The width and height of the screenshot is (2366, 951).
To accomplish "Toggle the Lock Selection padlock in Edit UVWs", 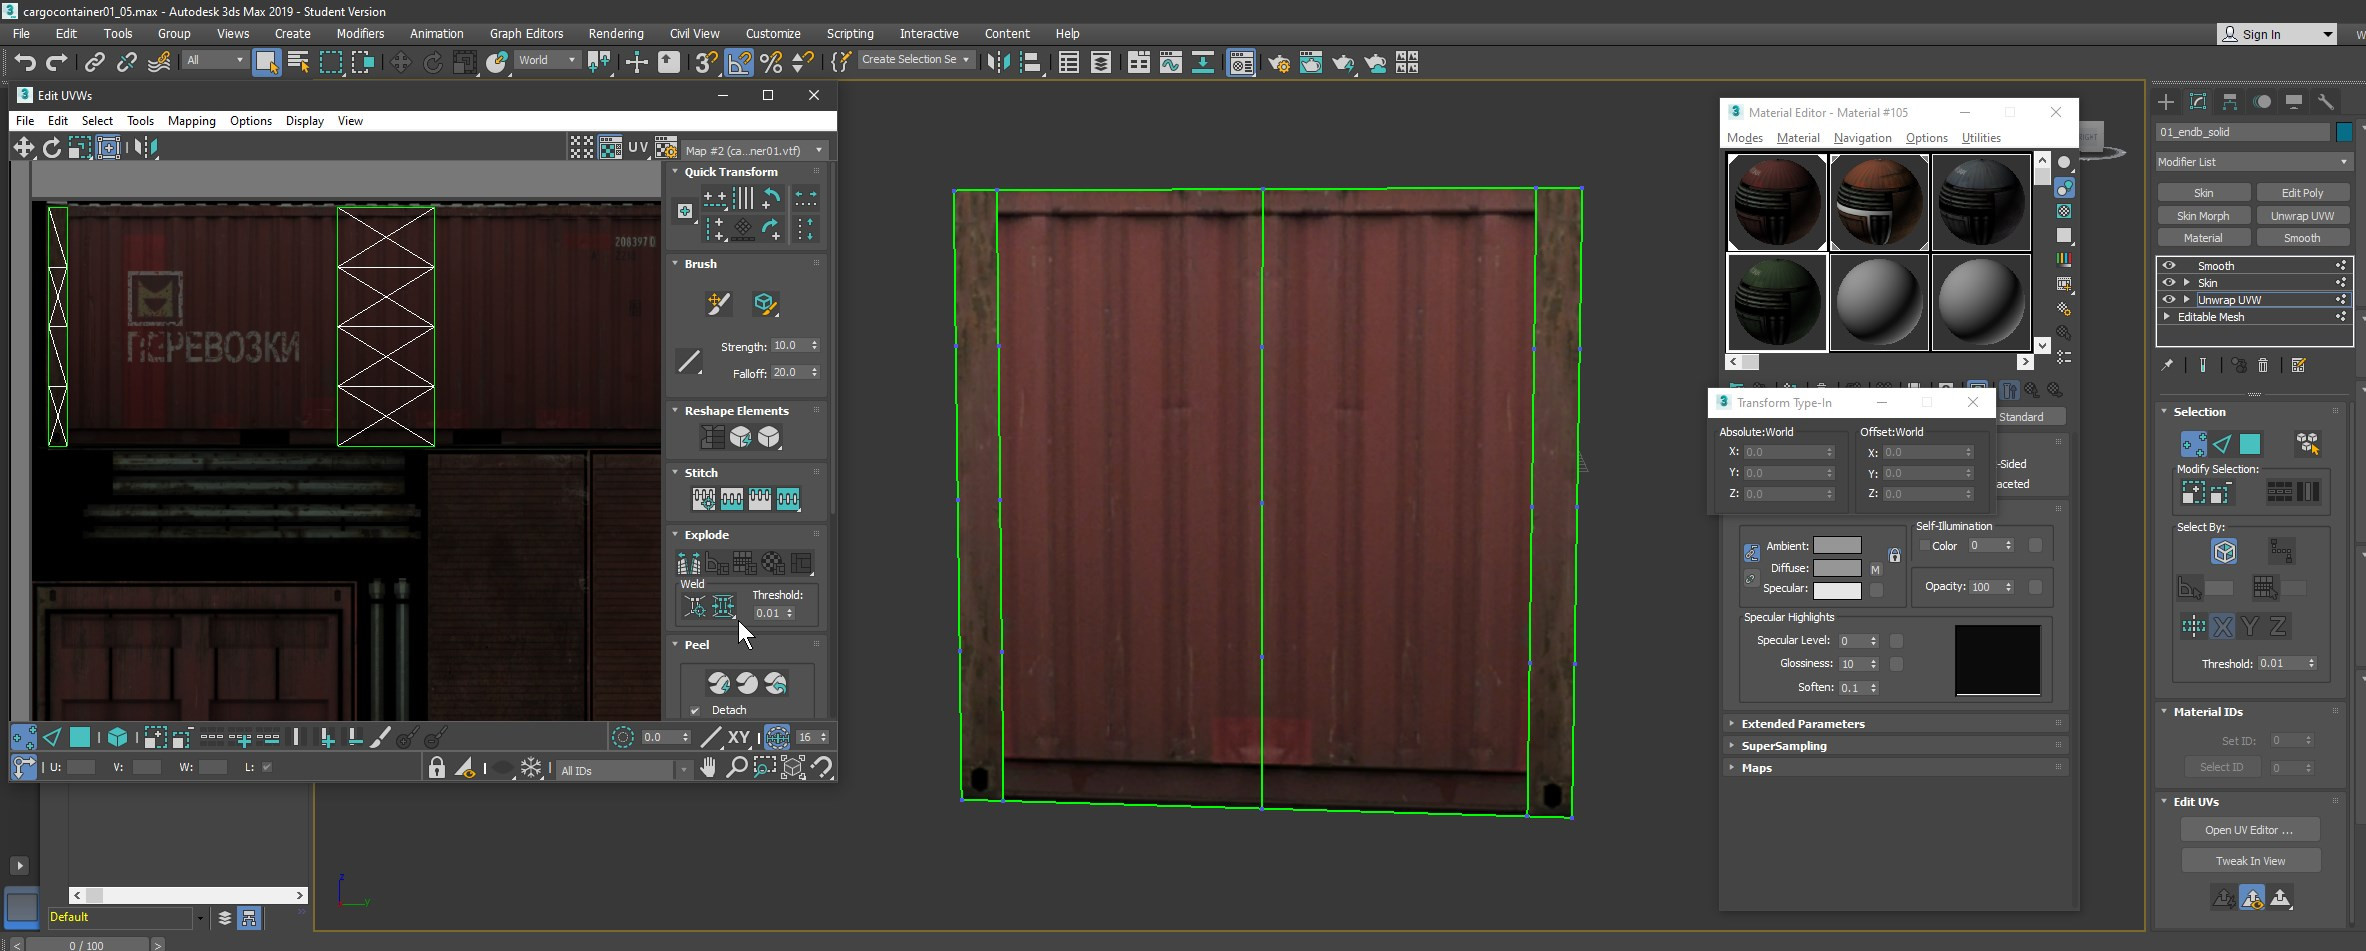I will click(437, 769).
